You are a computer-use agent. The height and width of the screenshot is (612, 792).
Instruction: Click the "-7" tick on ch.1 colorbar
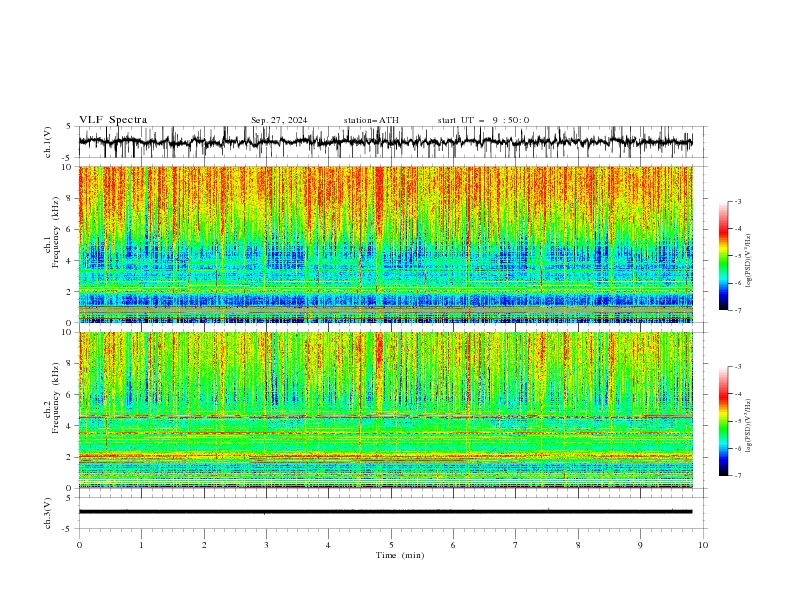(x=738, y=310)
